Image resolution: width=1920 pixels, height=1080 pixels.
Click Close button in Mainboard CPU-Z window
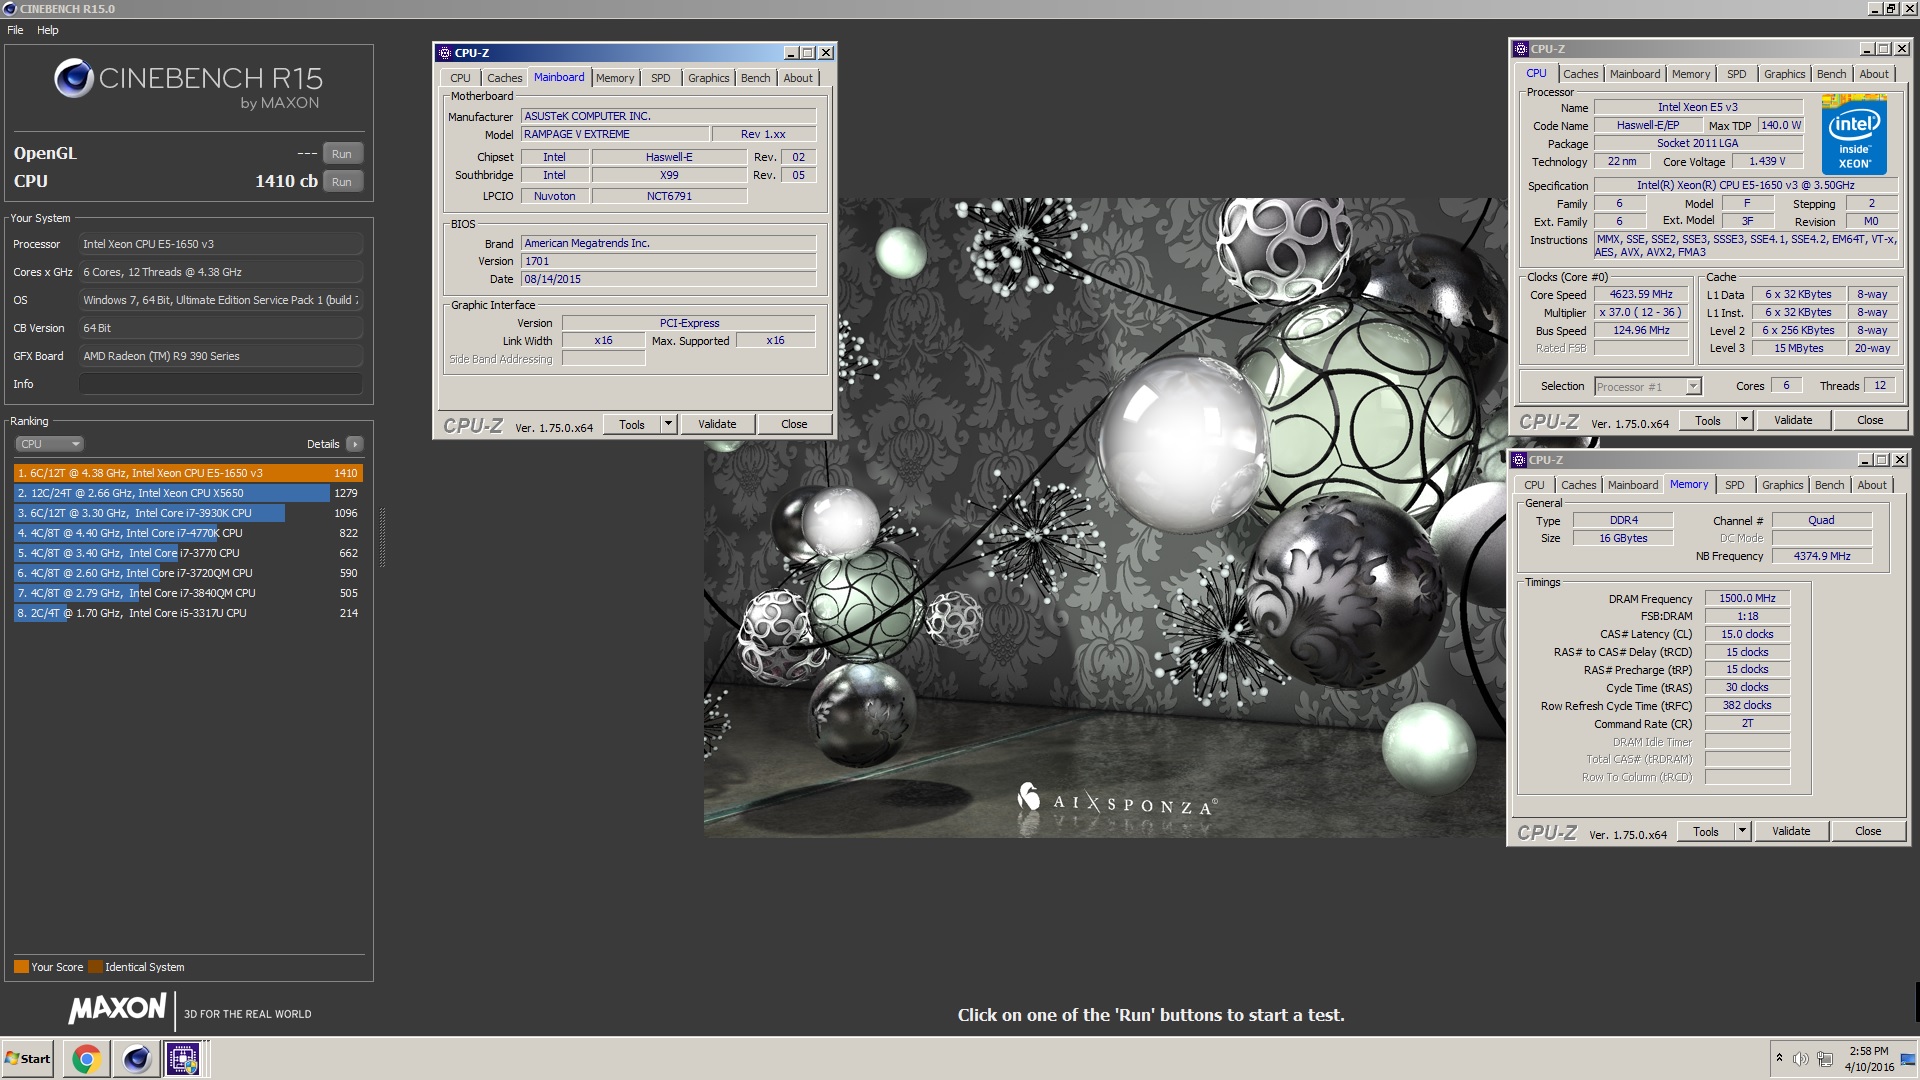coord(794,425)
